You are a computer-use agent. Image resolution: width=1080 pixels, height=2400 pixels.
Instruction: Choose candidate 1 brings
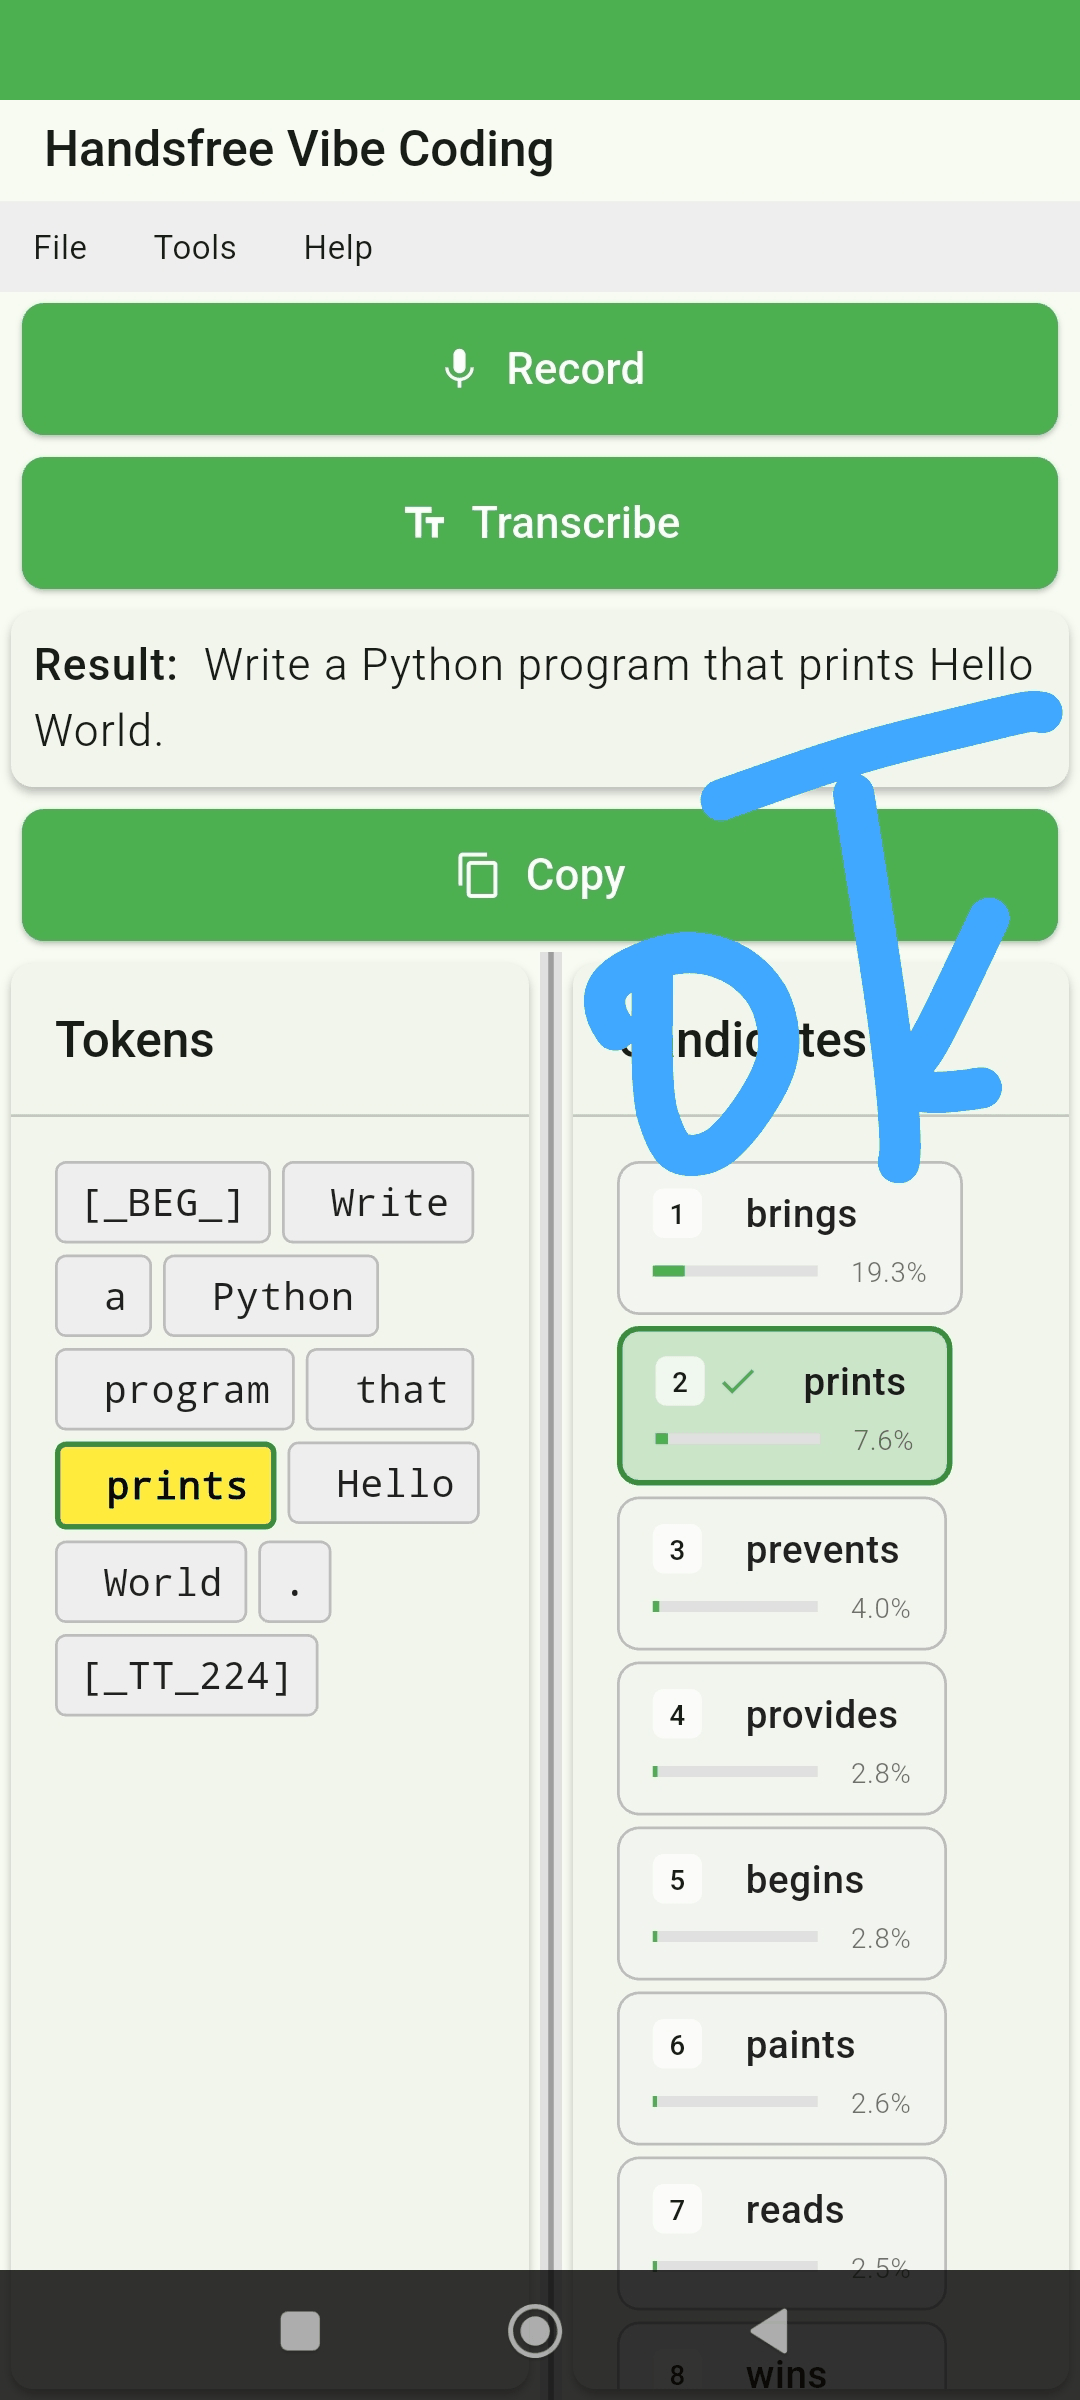(789, 1237)
